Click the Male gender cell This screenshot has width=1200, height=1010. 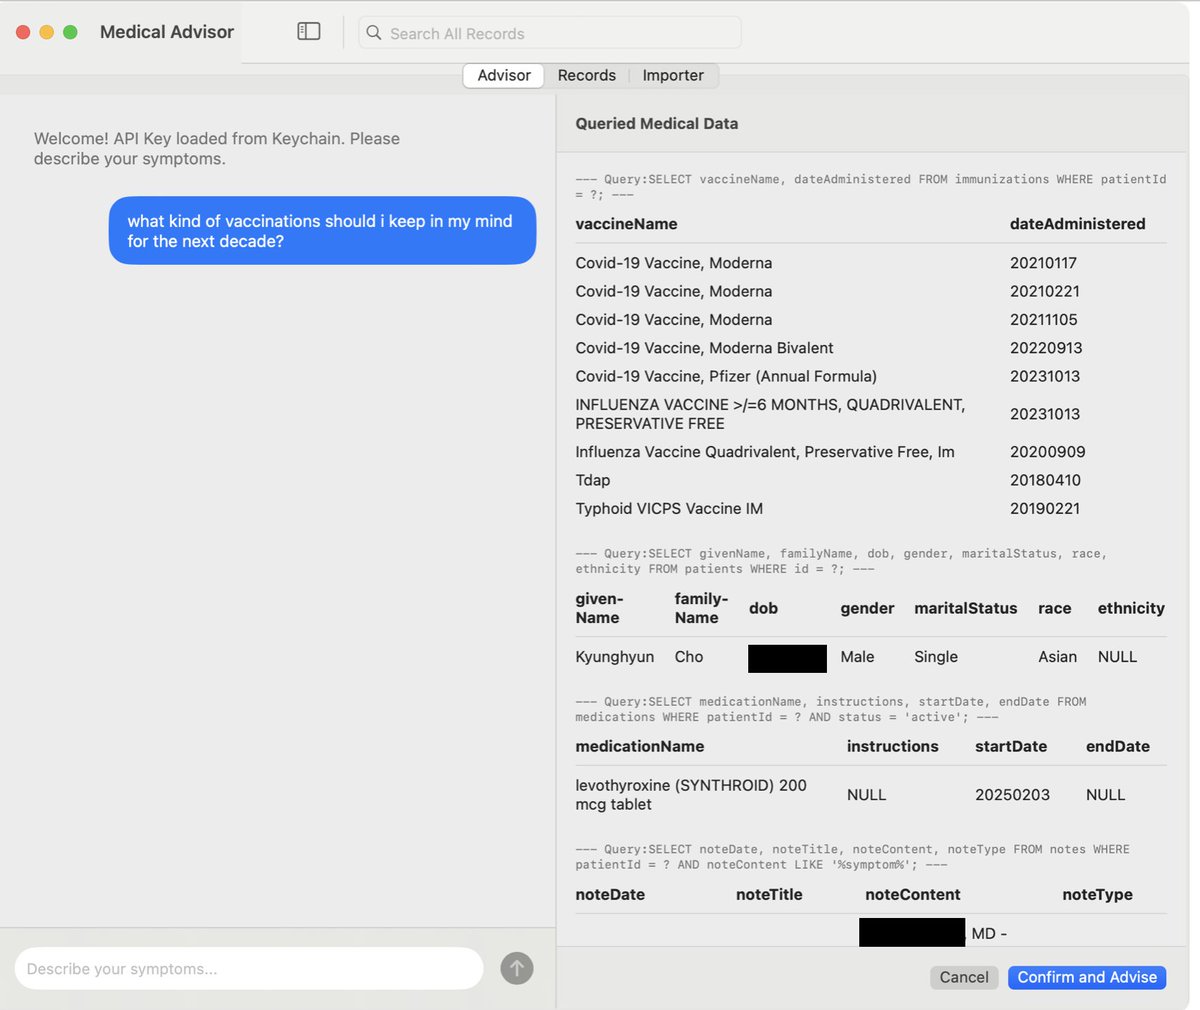pos(857,657)
